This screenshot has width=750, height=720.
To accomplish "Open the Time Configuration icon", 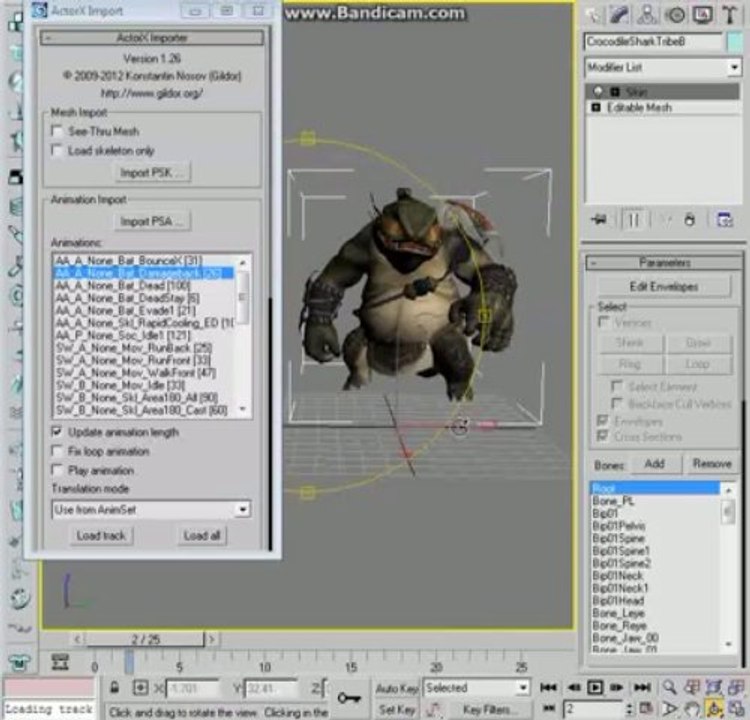I will [x=646, y=709].
